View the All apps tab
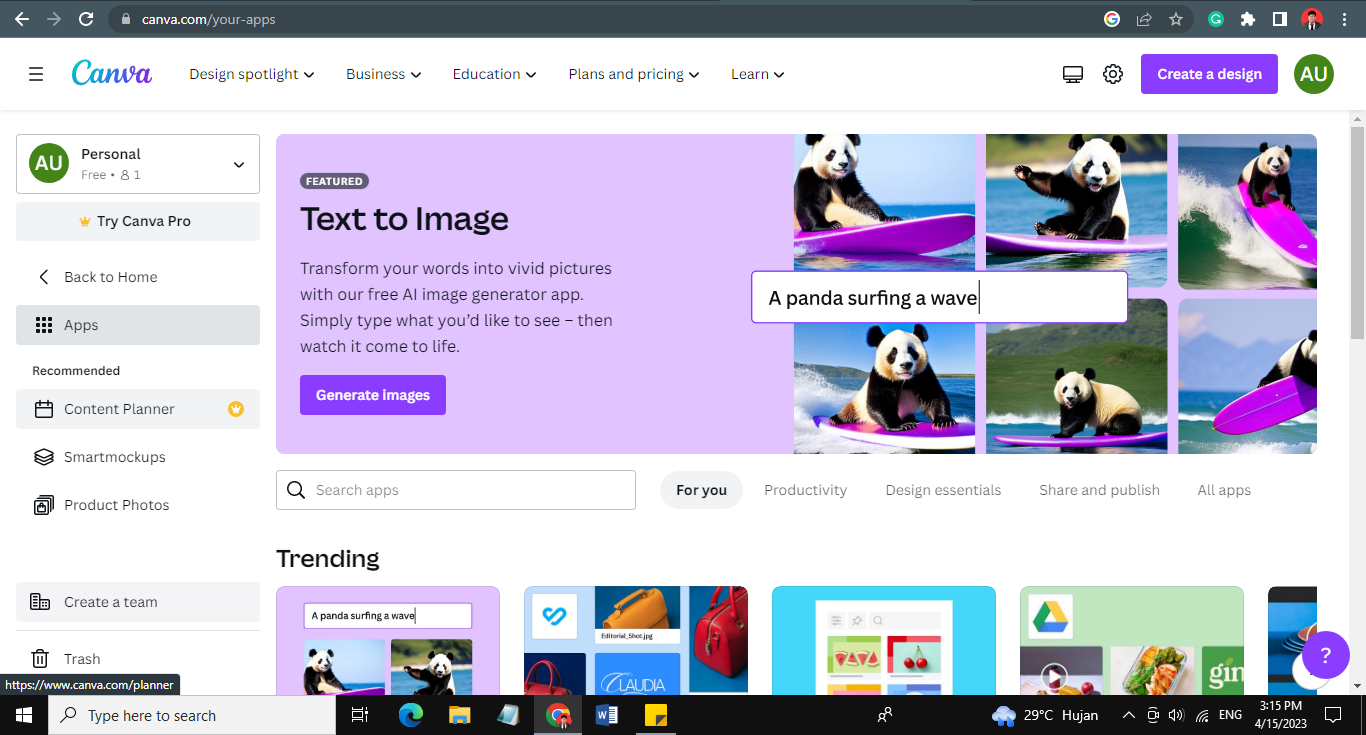Screen dimensions: 1366x735 [1223, 490]
